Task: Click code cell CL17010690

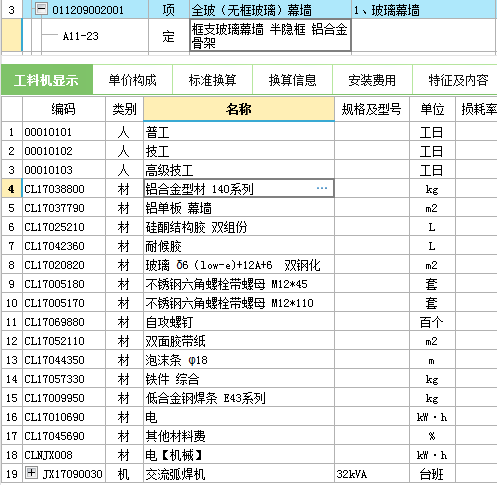Action: pyautogui.click(x=64, y=417)
